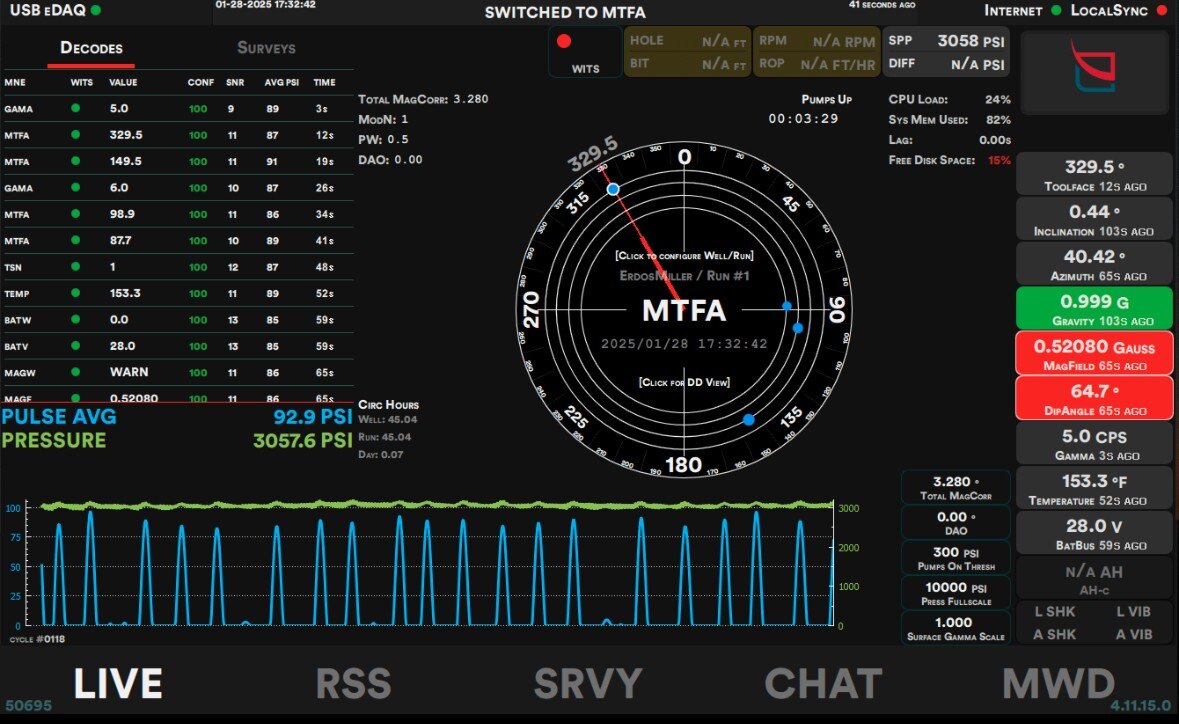Click Configure Well/Run link on dial
1179x724 pixels.
[x=684, y=256]
